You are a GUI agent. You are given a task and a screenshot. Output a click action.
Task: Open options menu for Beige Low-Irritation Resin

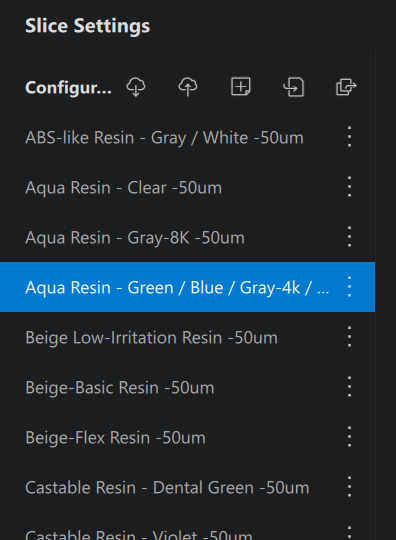point(350,337)
